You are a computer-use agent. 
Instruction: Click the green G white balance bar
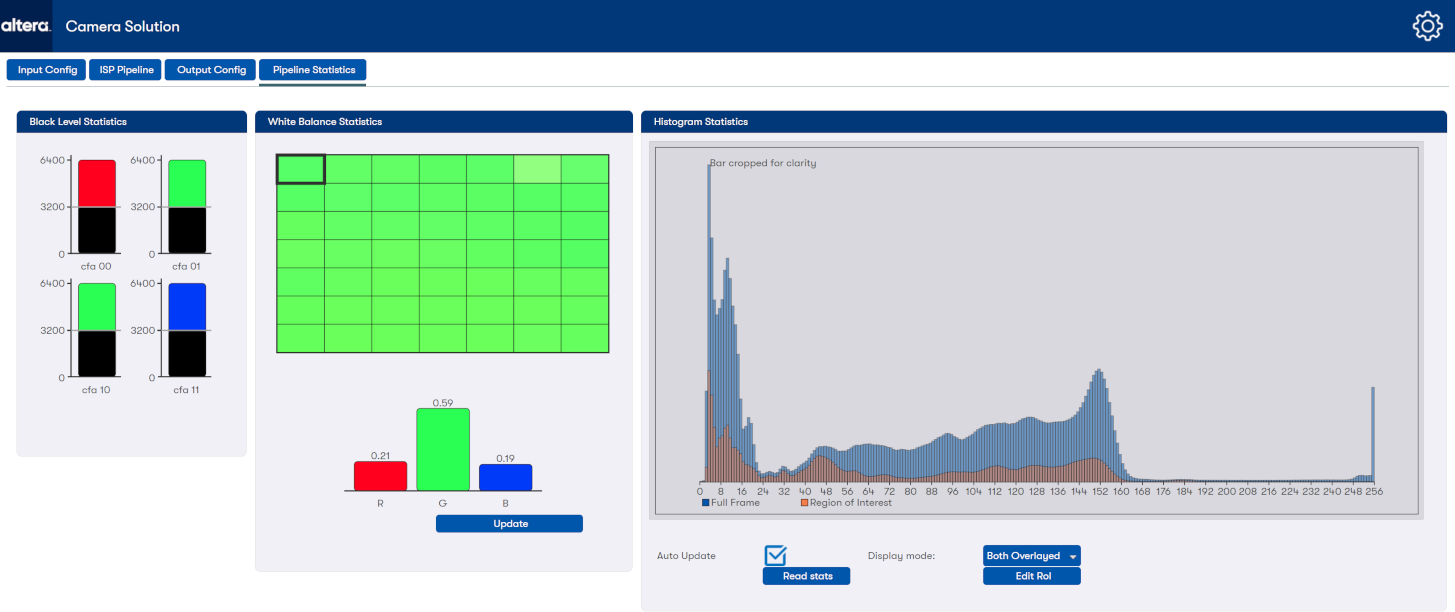pos(443,449)
